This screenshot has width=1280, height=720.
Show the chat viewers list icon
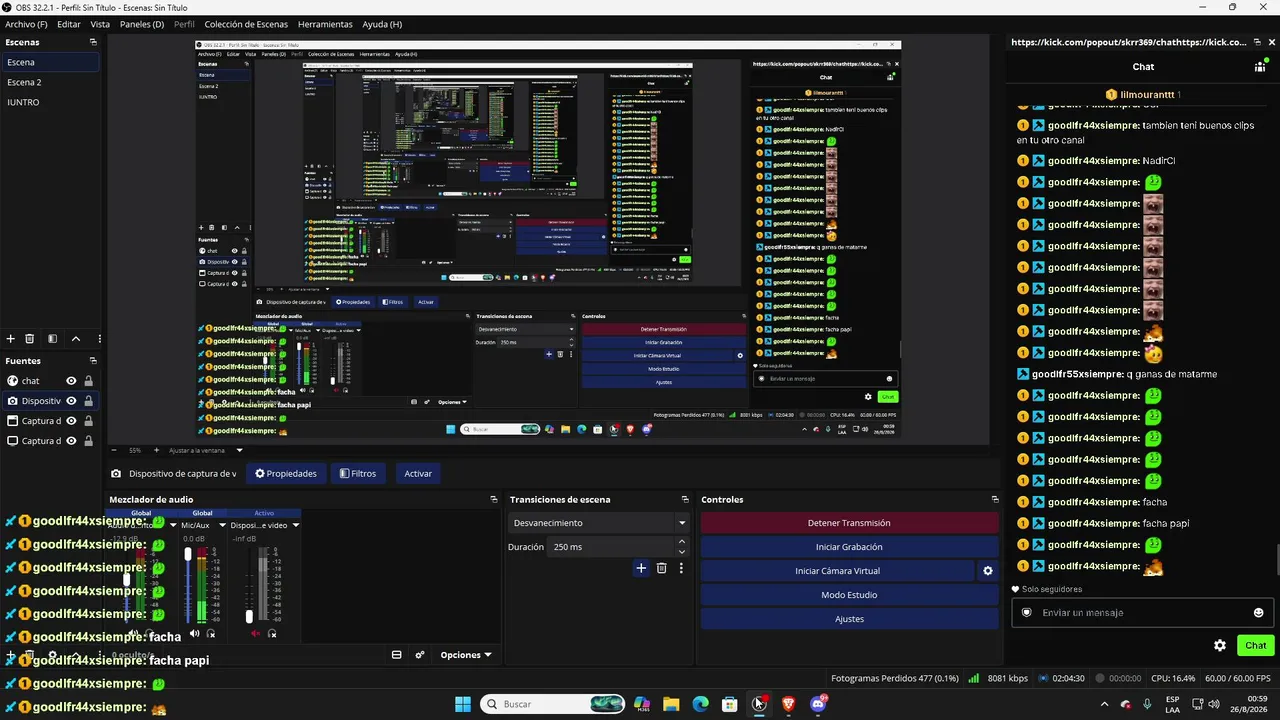1260,66
